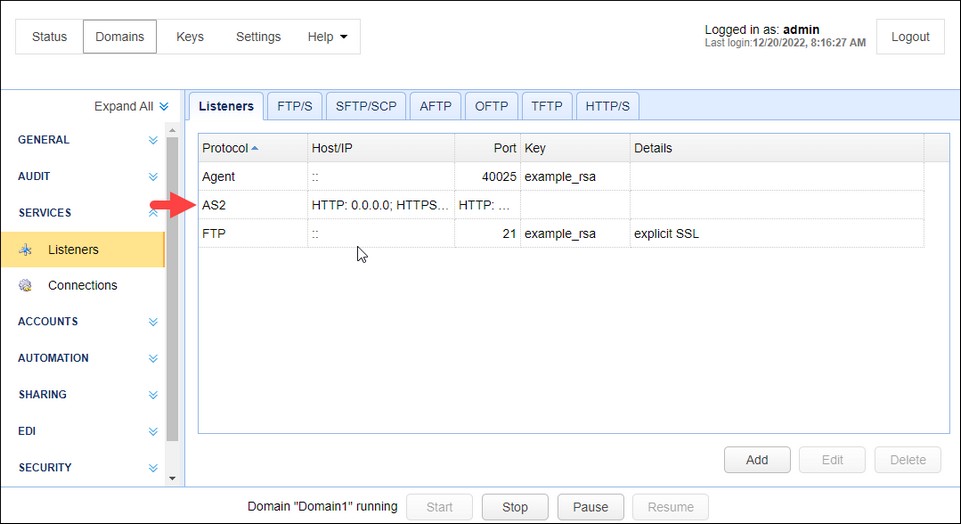961x524 pixels.
Task: Switch to the SFTP/SCP tab
Action: click(366, 106)
